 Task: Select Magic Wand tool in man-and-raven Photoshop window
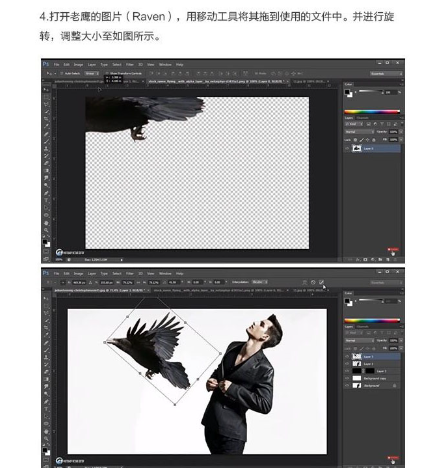(46, 320)
